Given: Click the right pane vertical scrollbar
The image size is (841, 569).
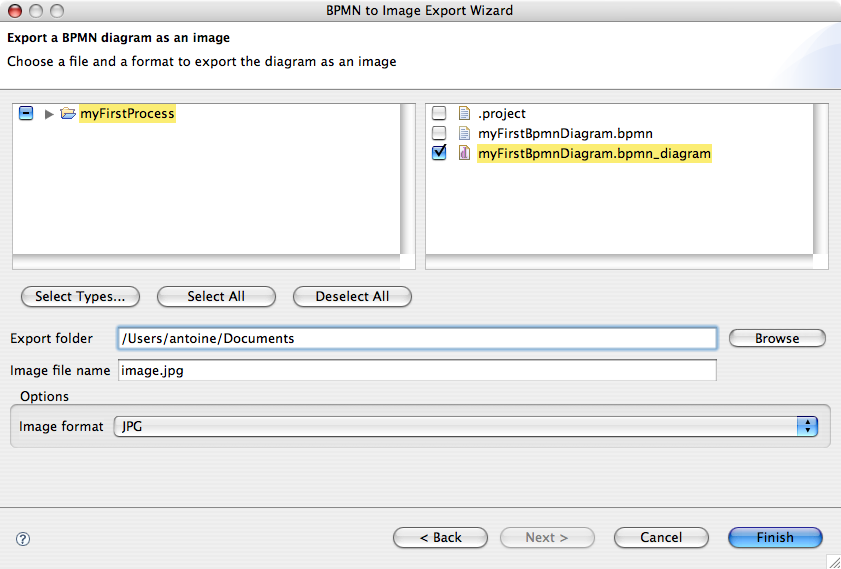Looking at the screenshot, I should pos(821,179).
